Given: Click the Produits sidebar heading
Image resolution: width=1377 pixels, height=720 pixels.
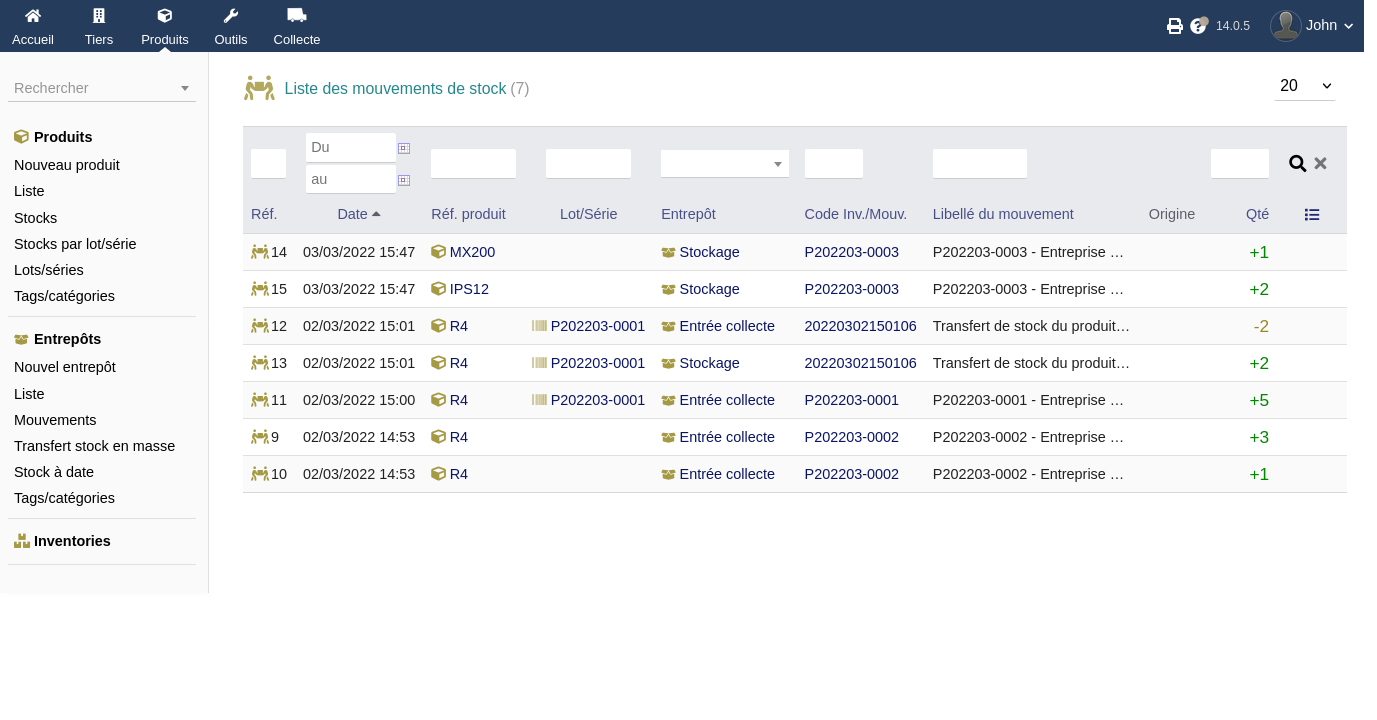Looking at the screenshot, I should [63, 137].
